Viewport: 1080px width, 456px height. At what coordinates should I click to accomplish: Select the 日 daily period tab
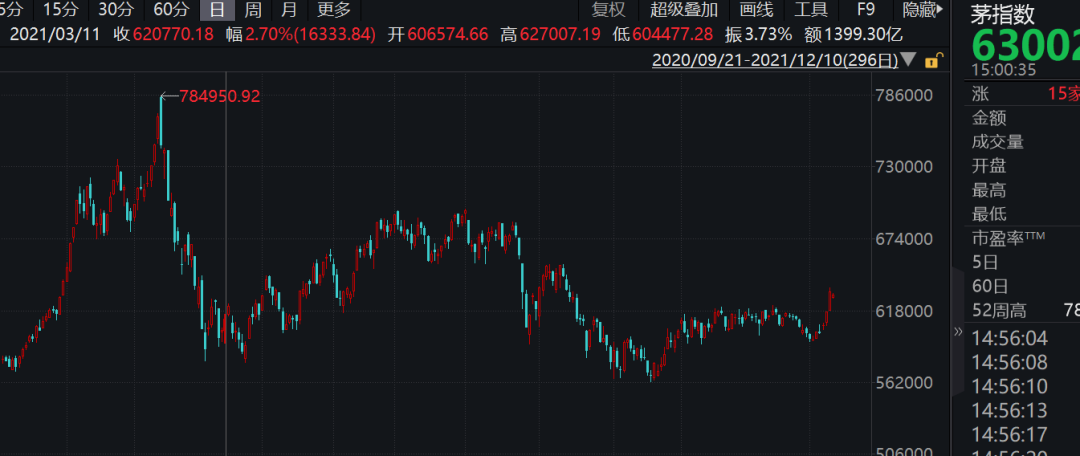coord(218,10)
